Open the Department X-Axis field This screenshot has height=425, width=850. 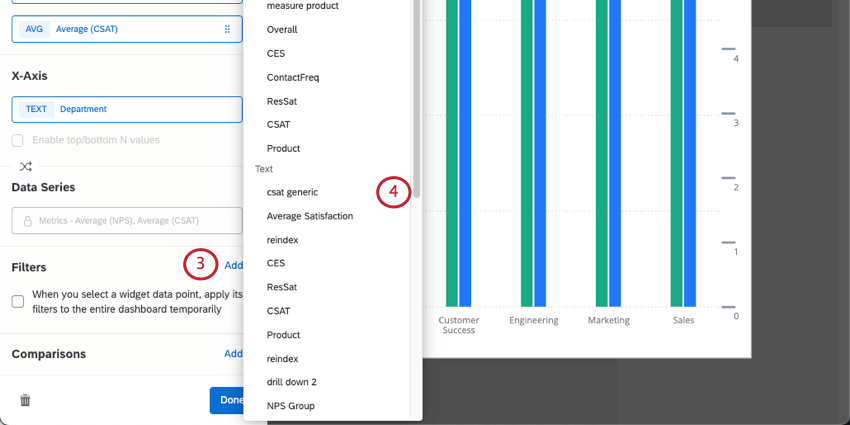coord(127,109)
